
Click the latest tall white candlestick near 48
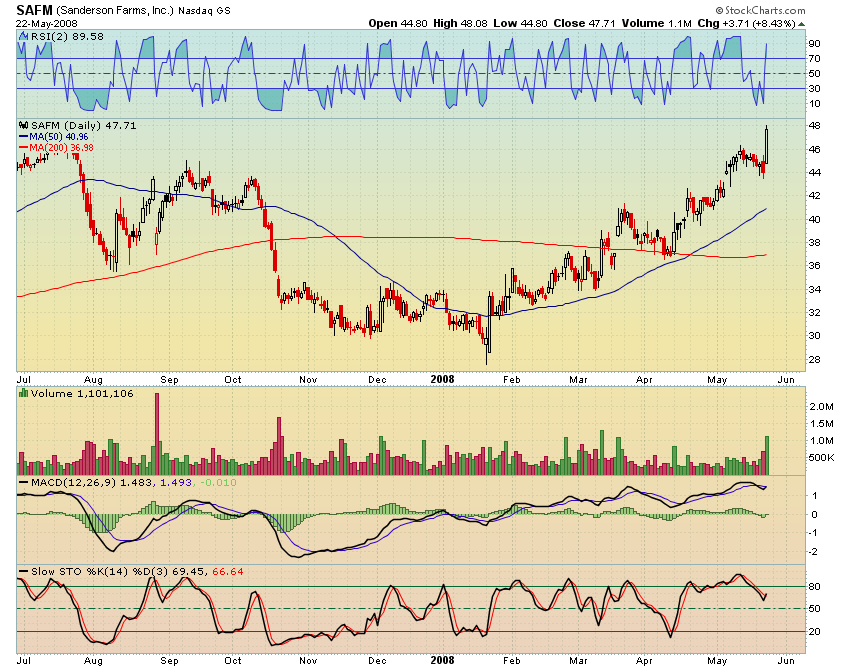pyautogui.click(x=767, y=145)
